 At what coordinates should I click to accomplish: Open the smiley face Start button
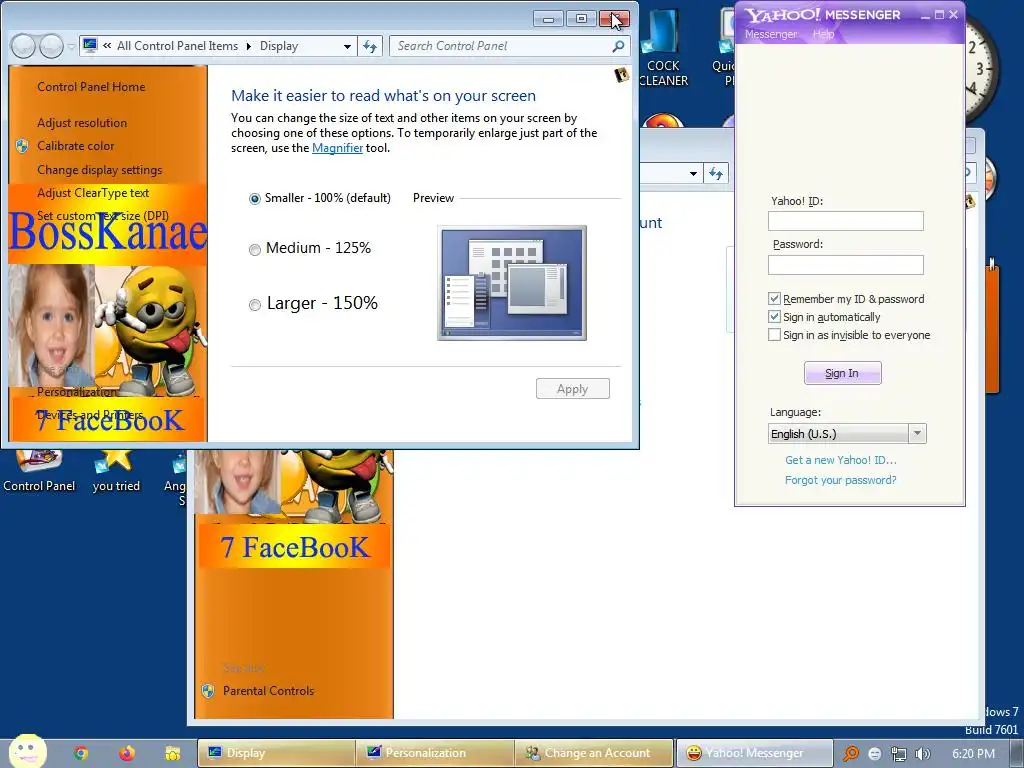pos(27,752)
